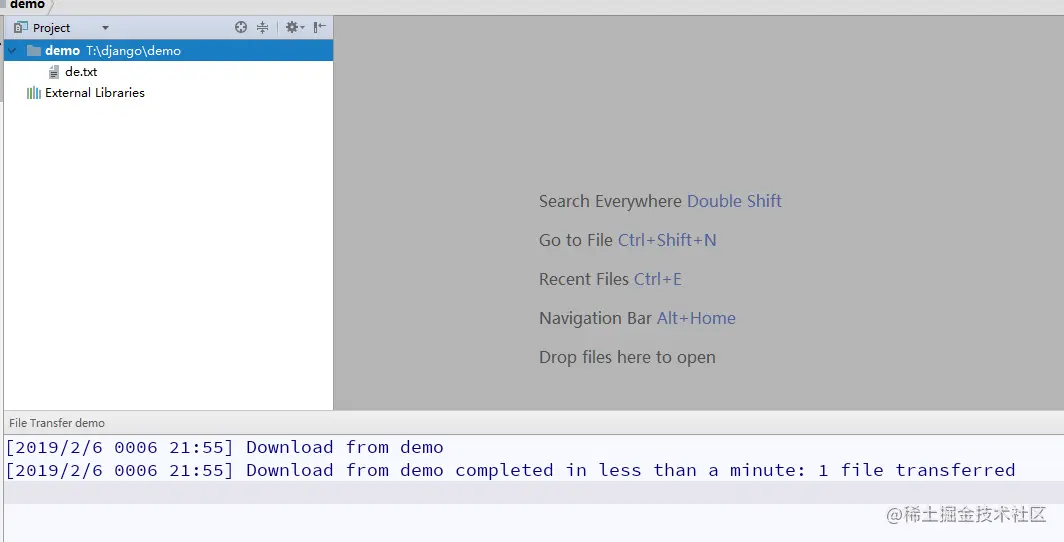The height and width of the screenshot is (542, 1064).
Task: Click the demo folder icon
Action: 34,50
